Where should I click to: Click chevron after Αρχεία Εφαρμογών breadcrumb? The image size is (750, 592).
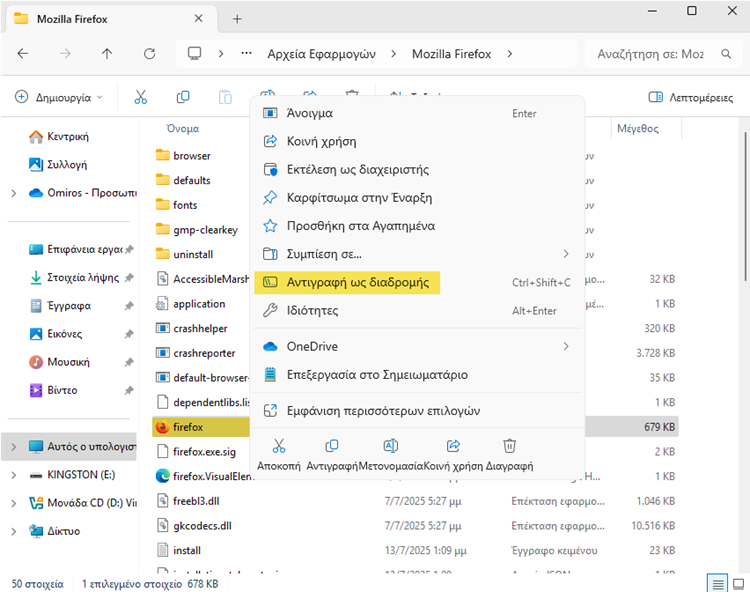point(393,54)
